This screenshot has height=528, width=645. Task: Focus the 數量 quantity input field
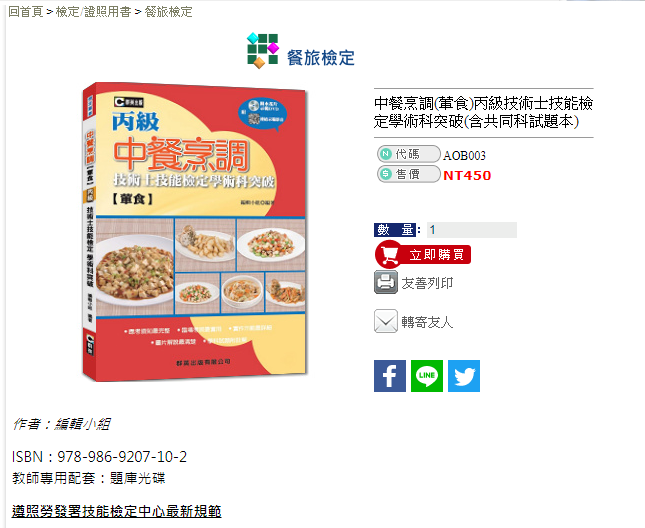click(x=472, y=230)
